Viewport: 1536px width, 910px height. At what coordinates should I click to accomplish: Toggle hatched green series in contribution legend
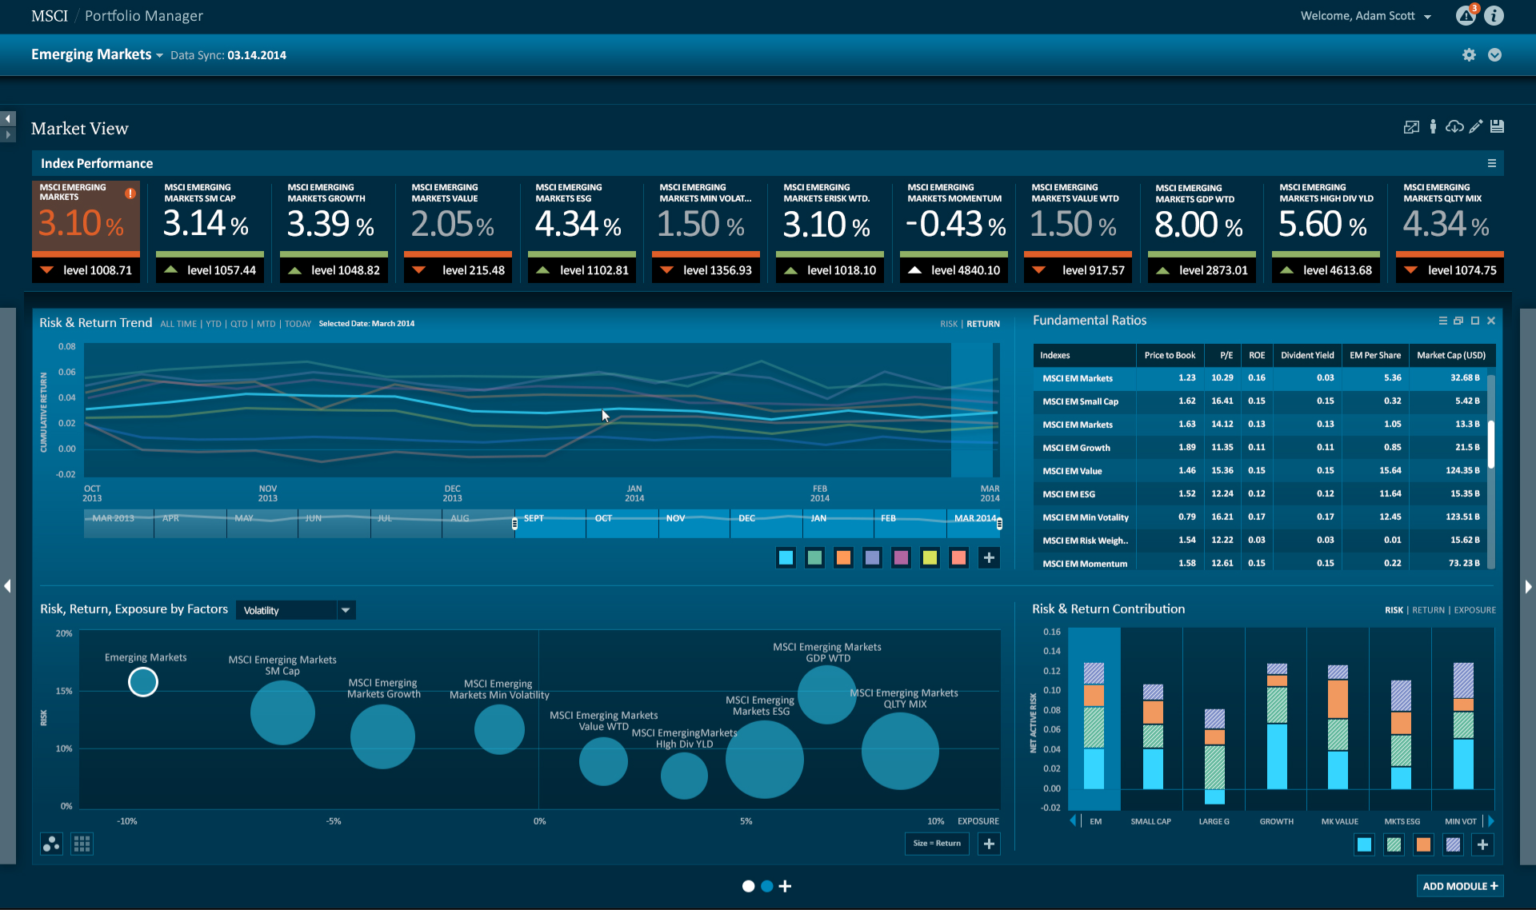[x=1394, y=845]
